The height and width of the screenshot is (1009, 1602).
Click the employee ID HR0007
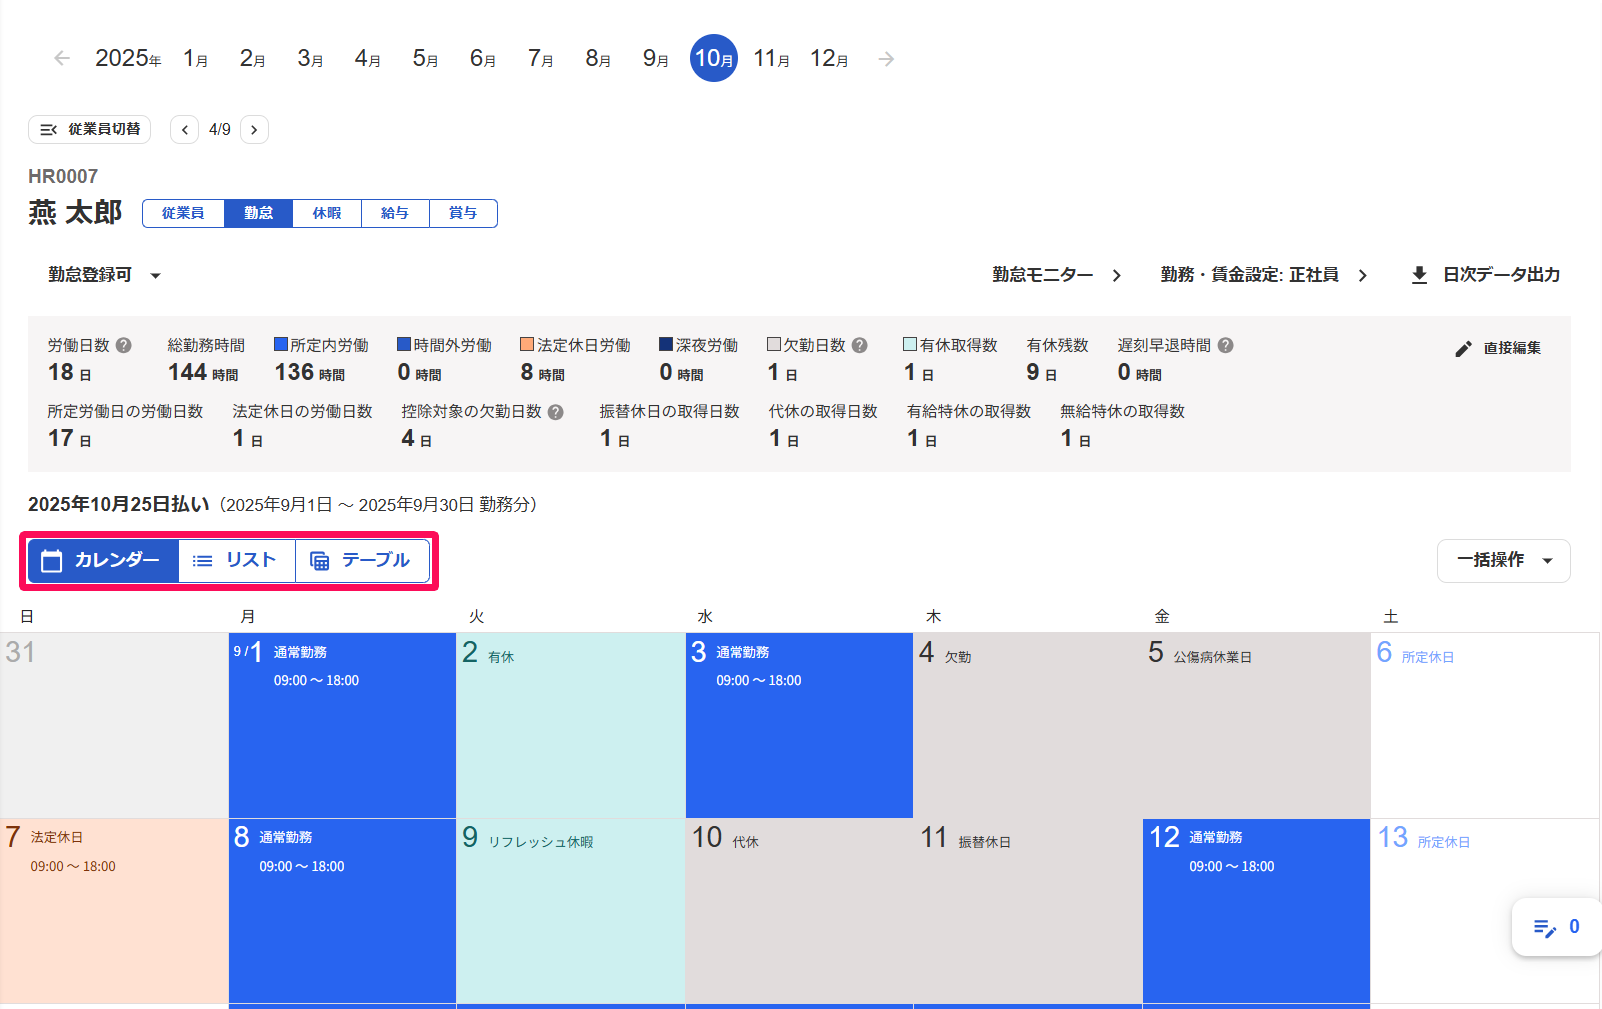tap(63, 177)
